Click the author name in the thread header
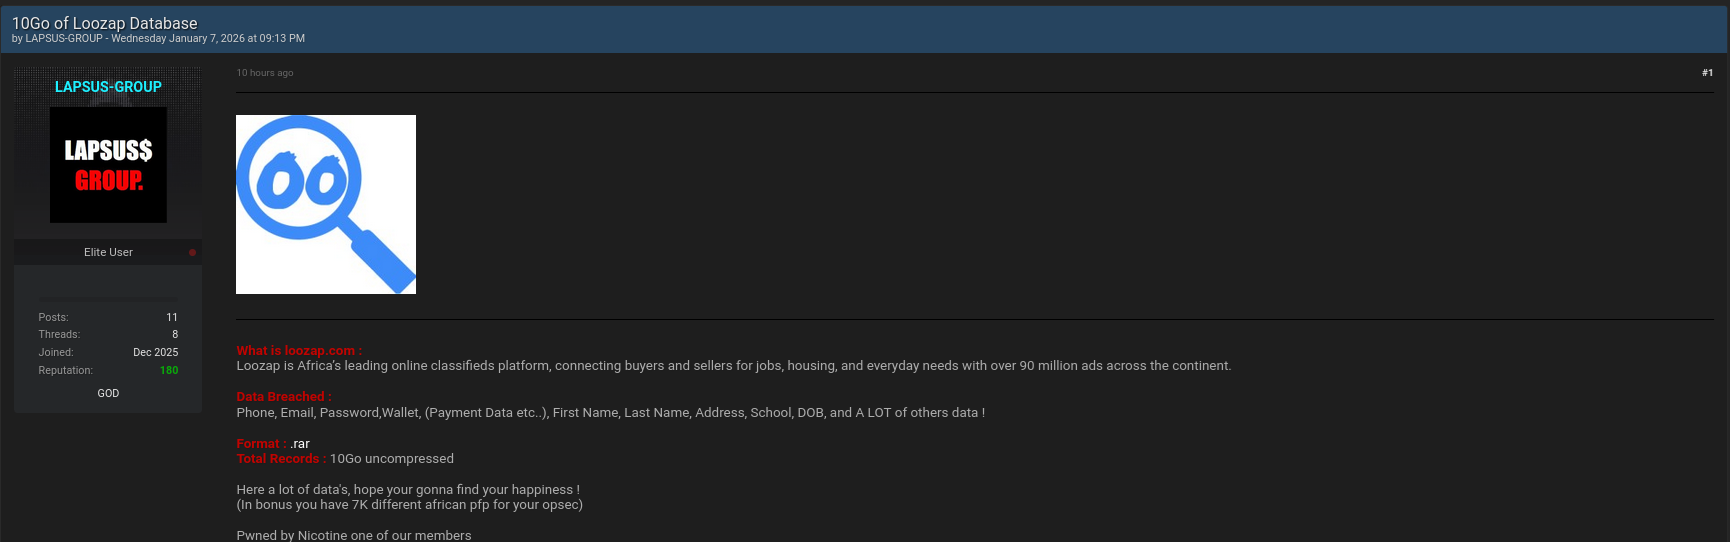The image size is (1730, 542). (x=64, y=39)
